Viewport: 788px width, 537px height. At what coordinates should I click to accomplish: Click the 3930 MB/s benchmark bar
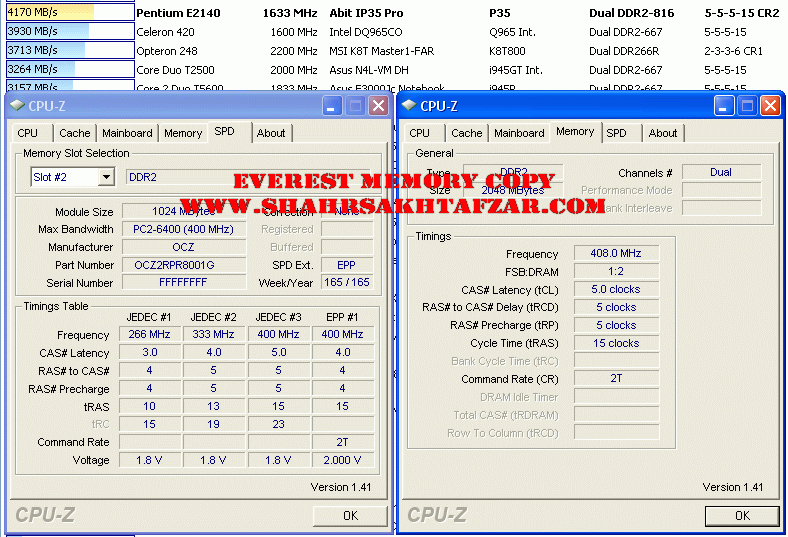[x=70, y=31]
